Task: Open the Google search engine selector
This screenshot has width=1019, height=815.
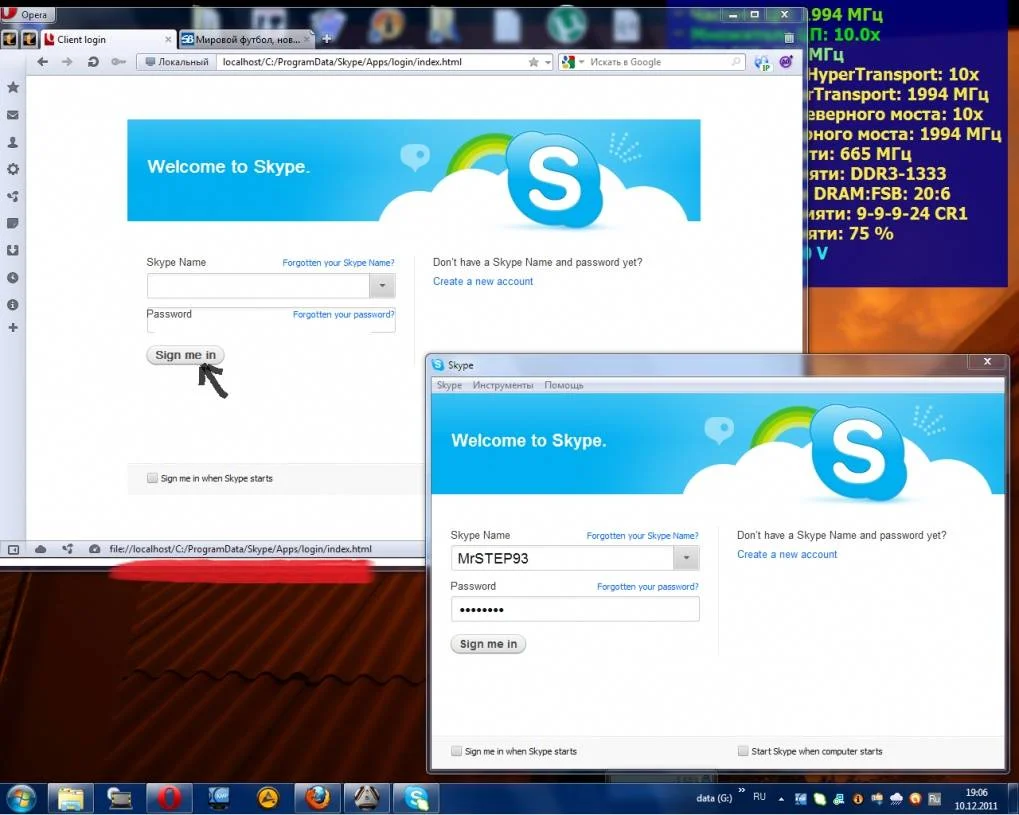Action: [x=573, y=62]
